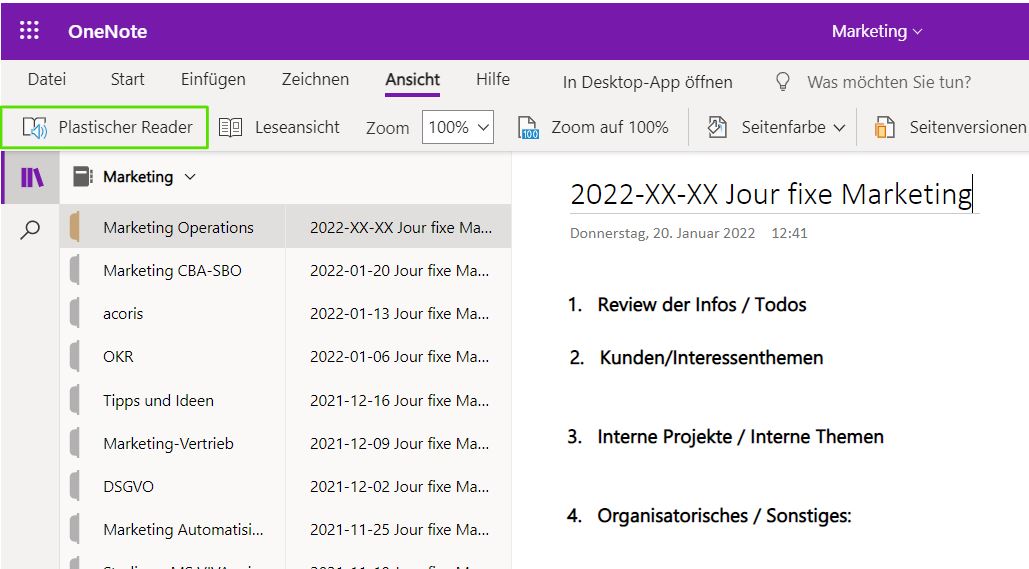Click the Seitenversionen icon
The image size is (1029, 569).
click(x=884, y=127)
